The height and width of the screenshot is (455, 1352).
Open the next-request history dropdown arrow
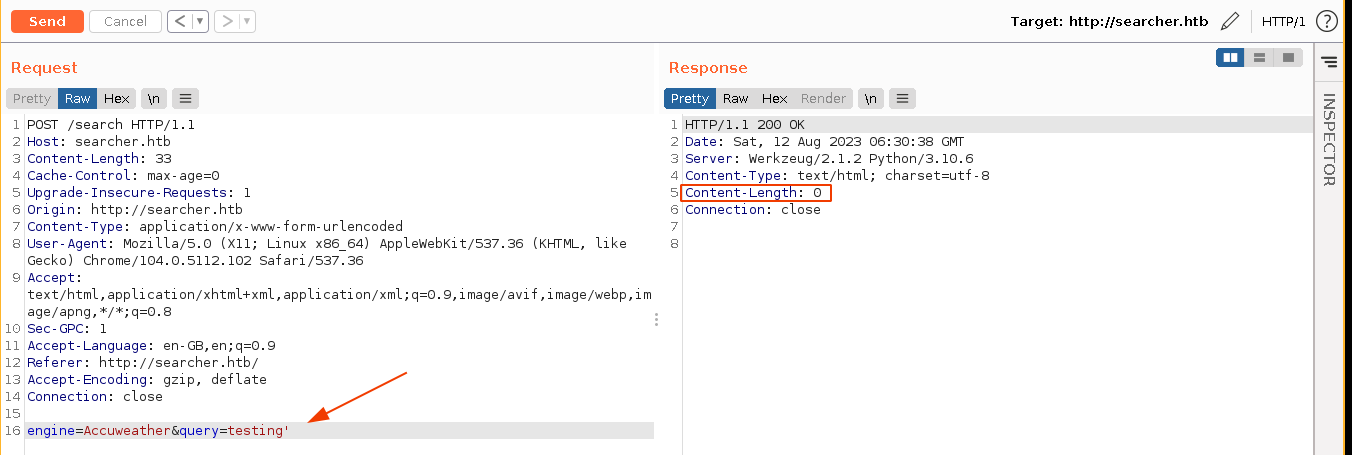(247, 21)
